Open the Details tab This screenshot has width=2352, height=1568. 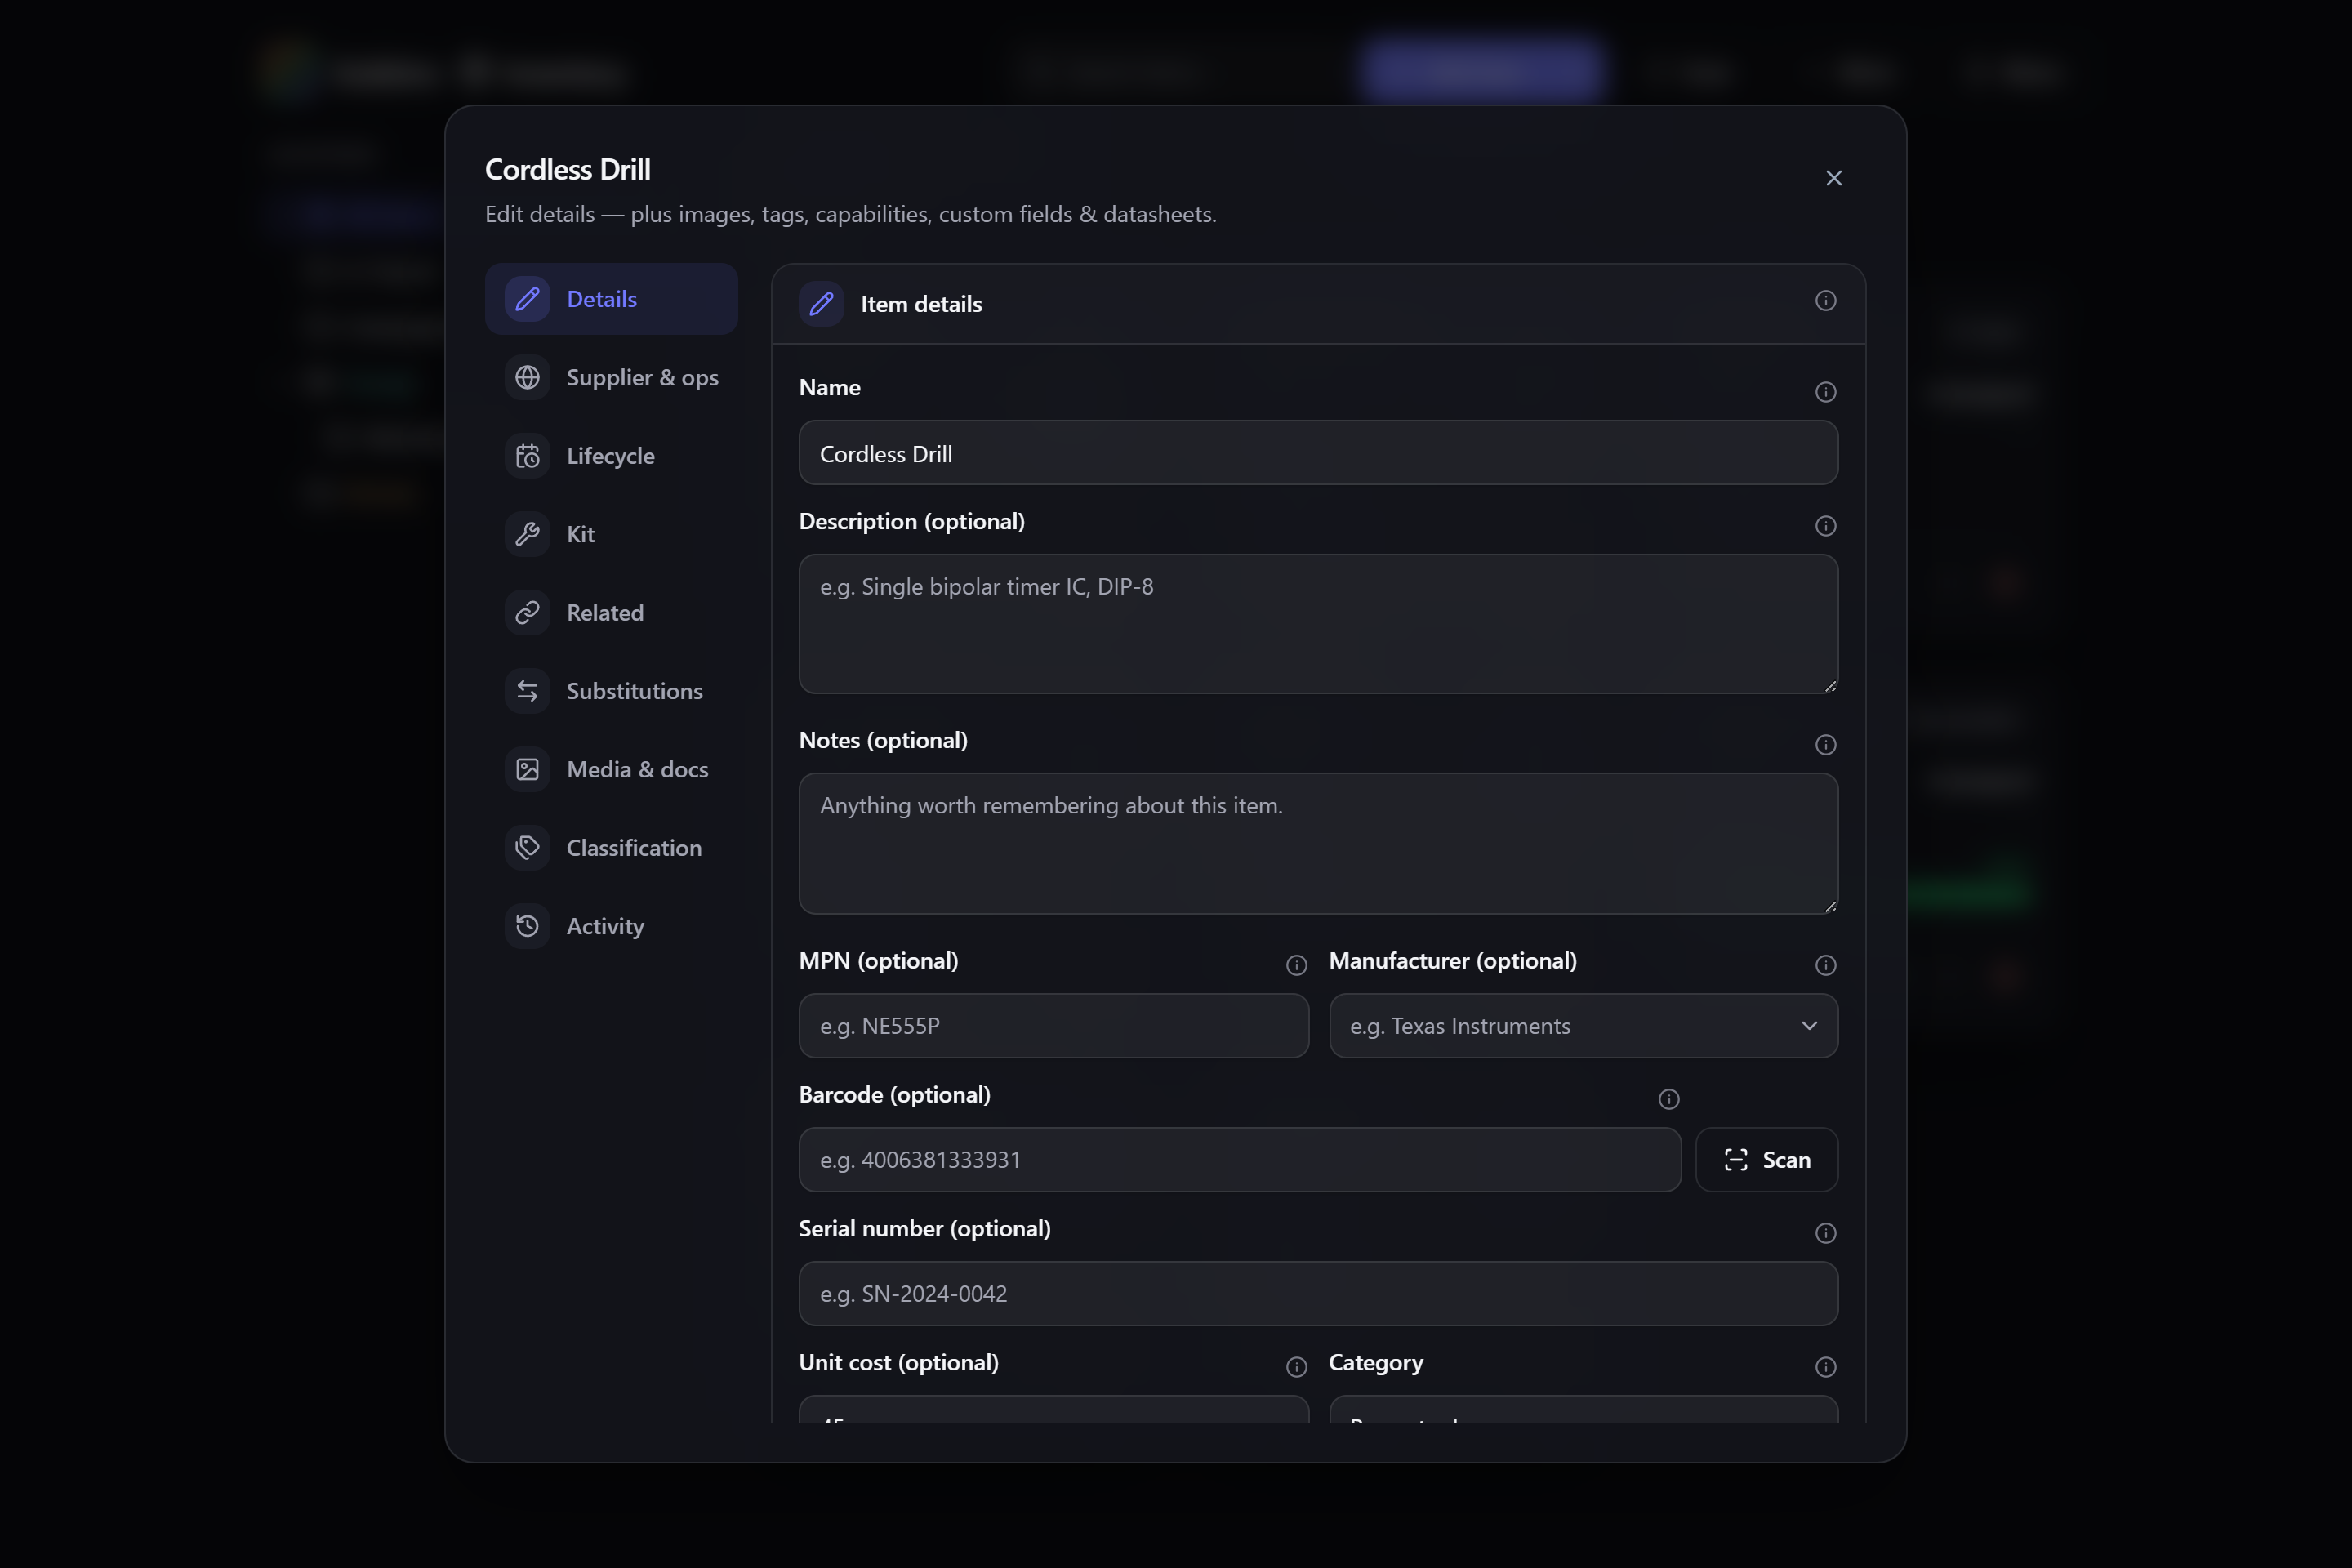(x=611, y=299)
